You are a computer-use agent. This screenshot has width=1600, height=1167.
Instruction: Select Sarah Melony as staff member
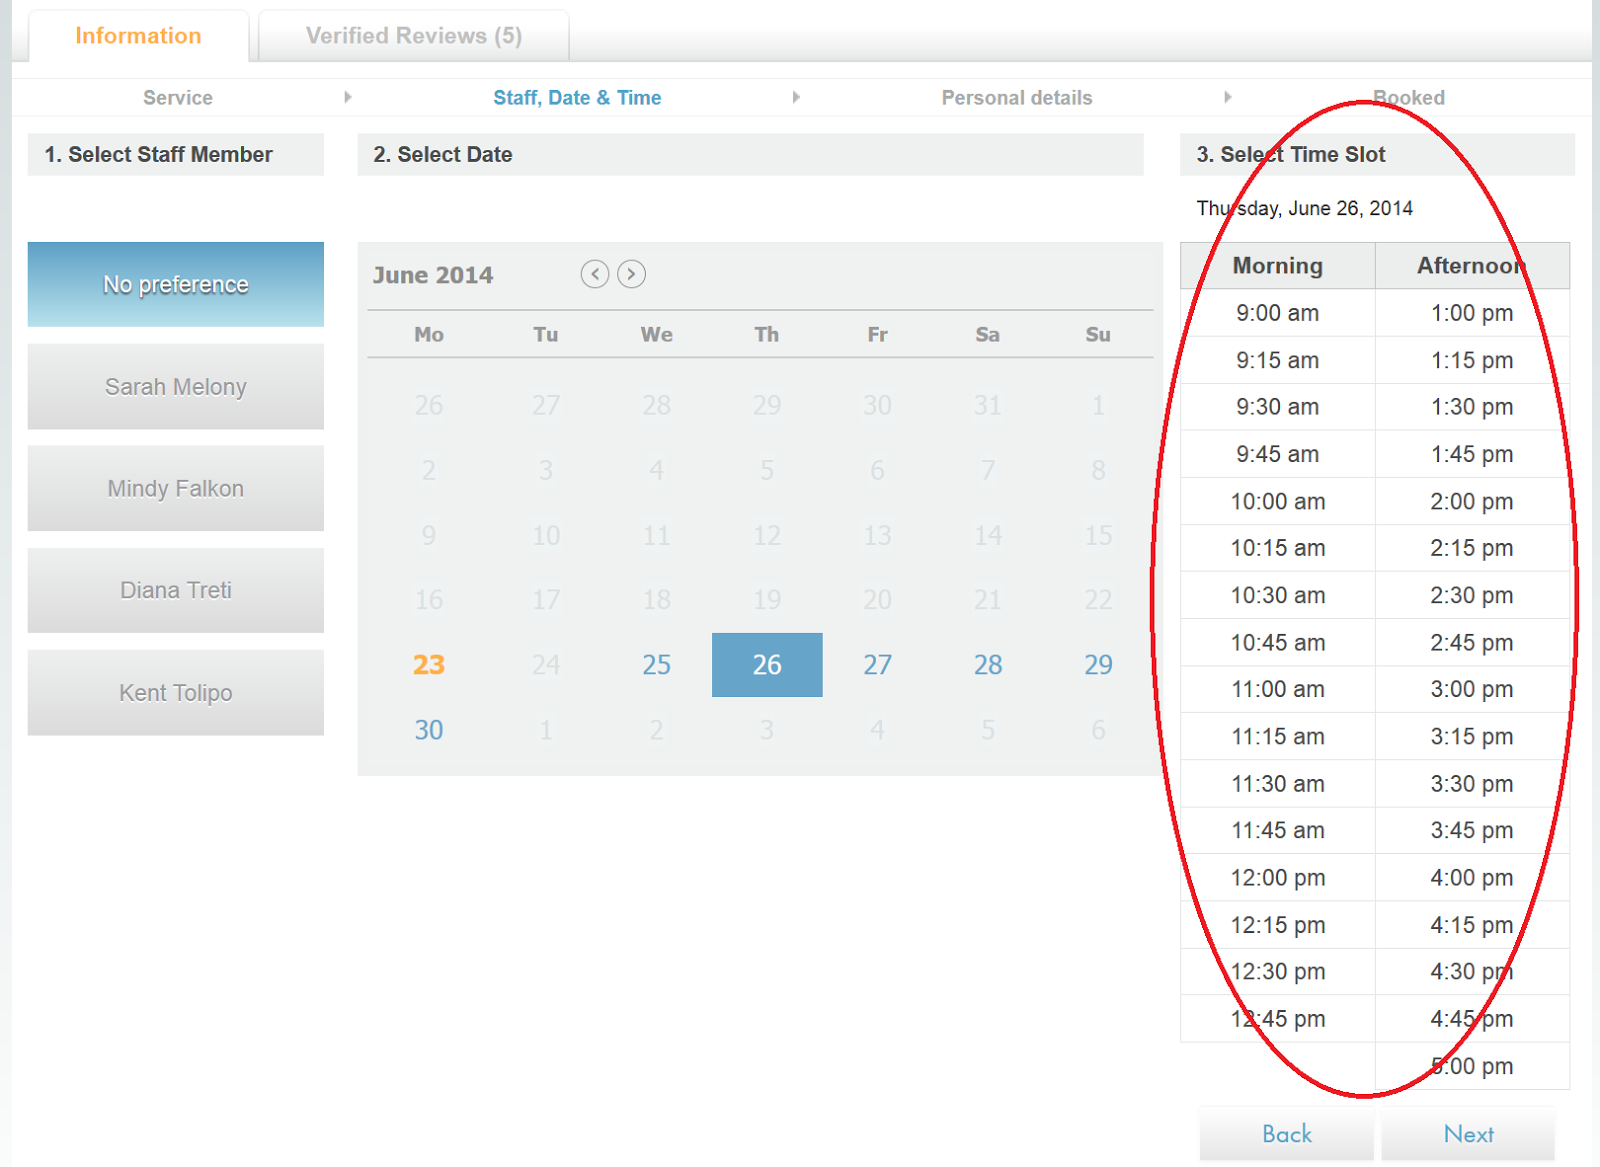(175, 387)
